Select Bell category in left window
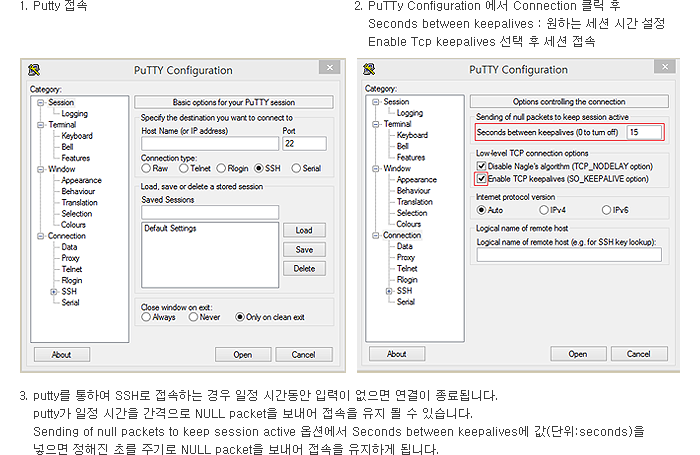The height and width of the screenshot is (455, 700). pyautogui.click(x=67, y=147)
